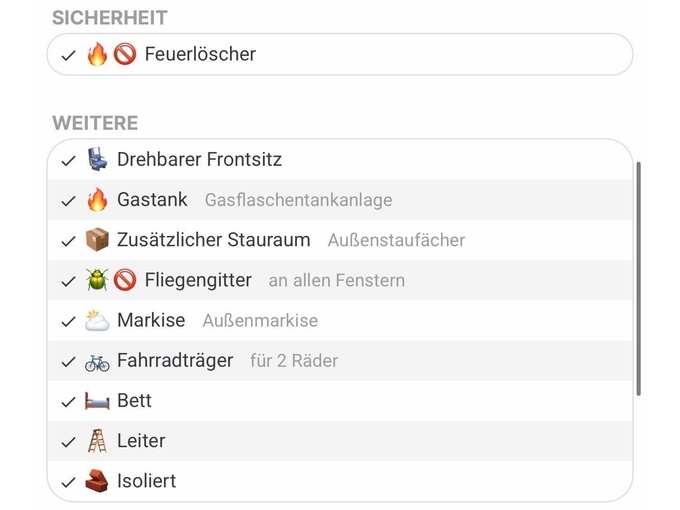
Task: Click the beetle icon beside Fliegengitter
Action: click(97, 280)
